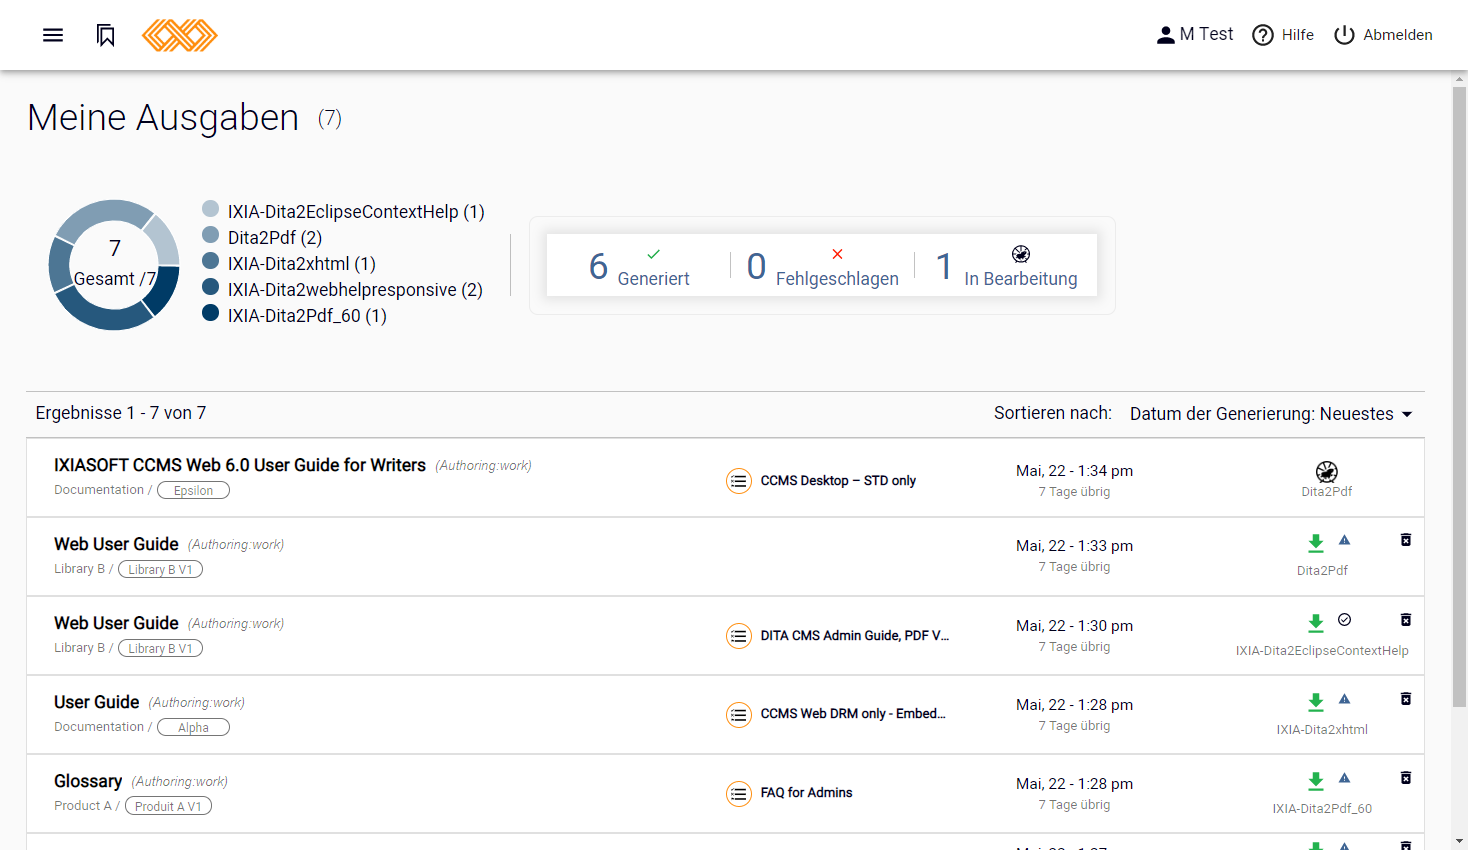Delete the IXIA-Dita2EclipseContextHelp output
This screenshot has height=850, width=1468.
point(1406,620)
